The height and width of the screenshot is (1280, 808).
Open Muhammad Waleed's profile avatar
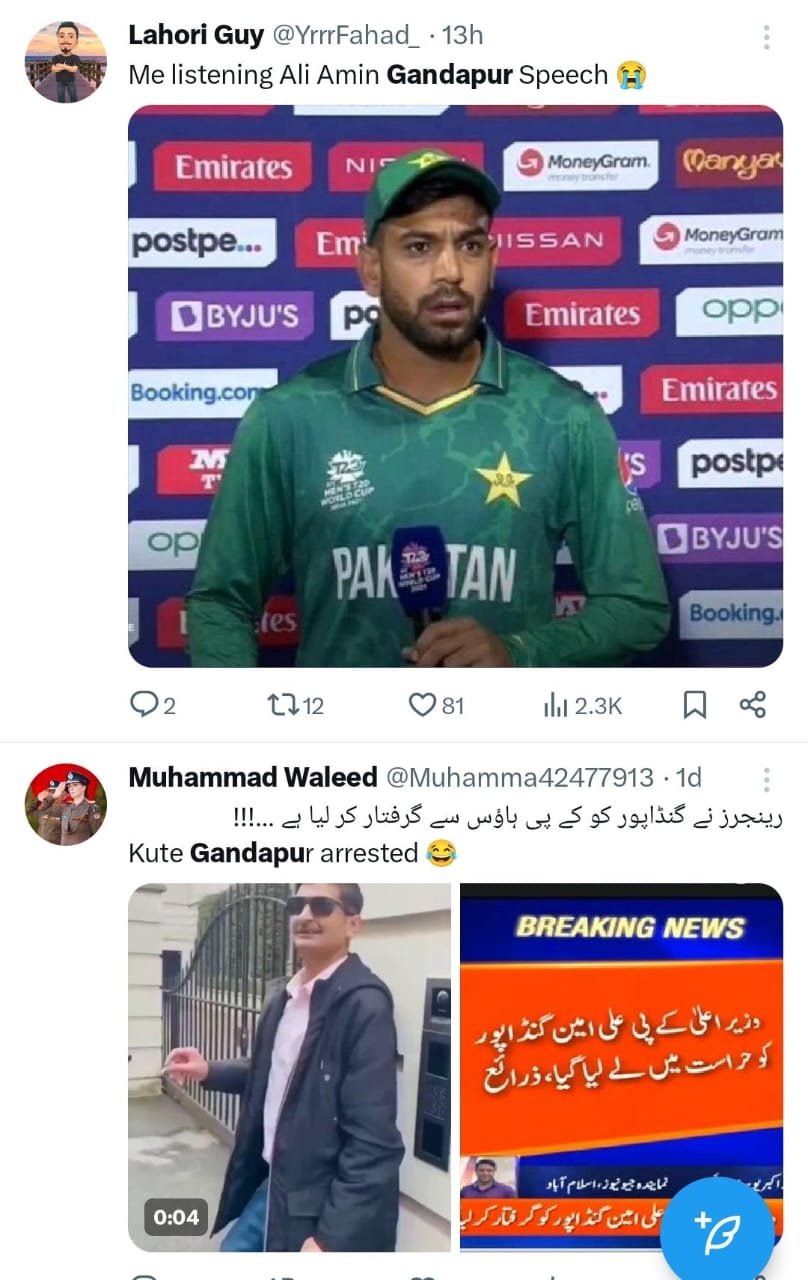coord(65,804)
